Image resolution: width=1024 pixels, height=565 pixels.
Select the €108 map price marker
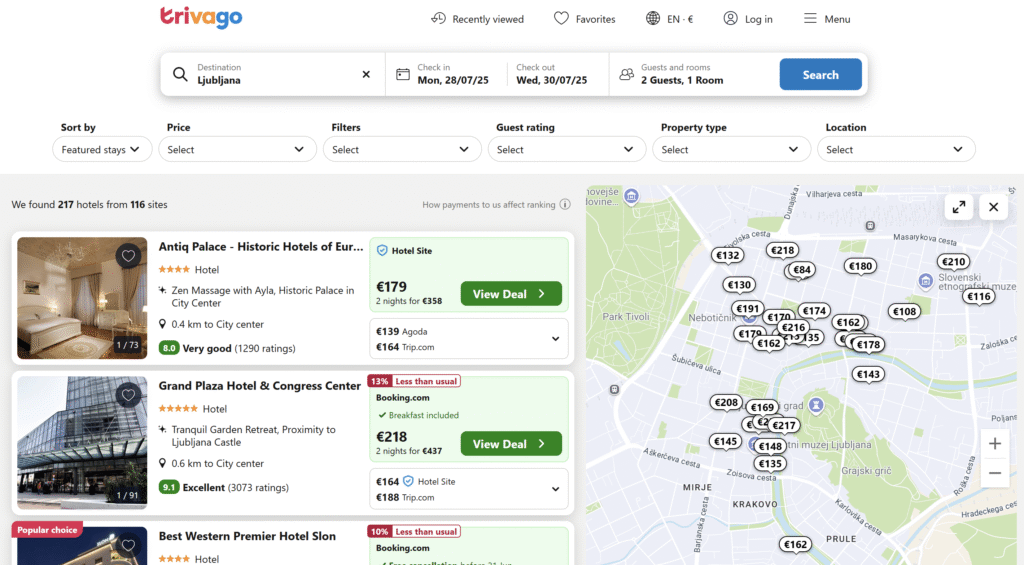904,312
